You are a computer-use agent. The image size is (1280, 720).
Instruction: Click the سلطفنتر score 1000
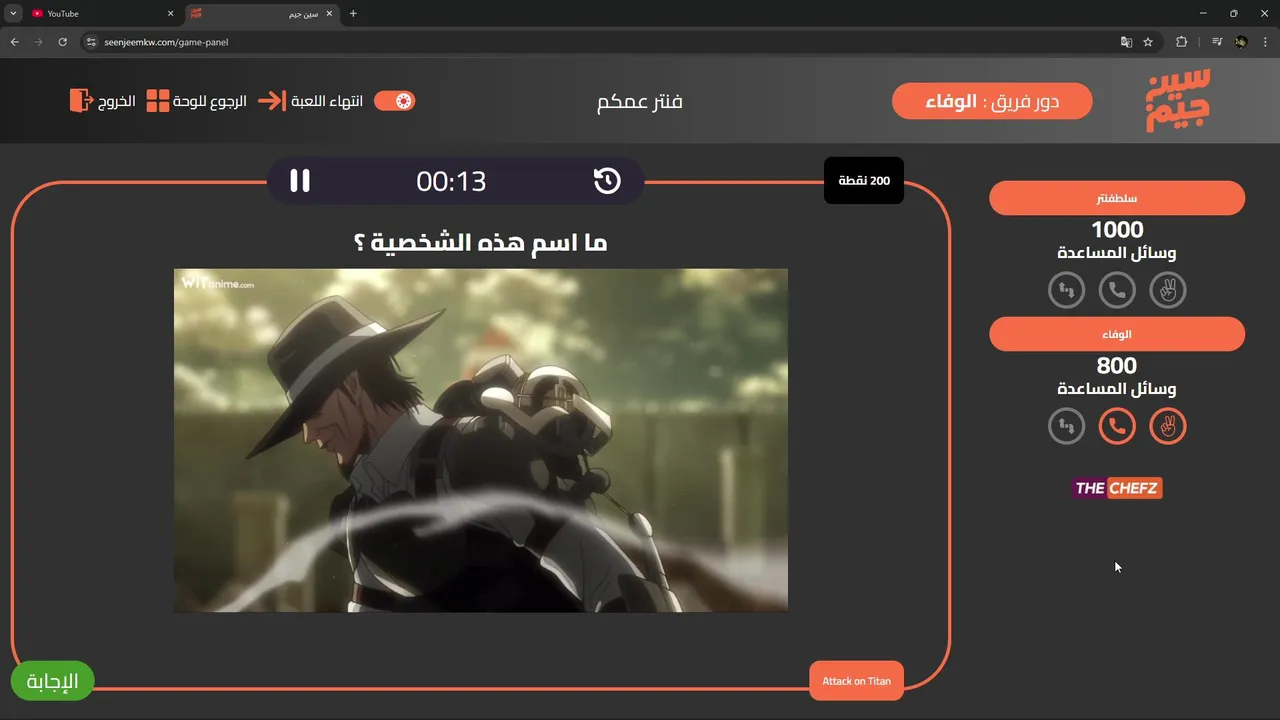point(1117,230)
